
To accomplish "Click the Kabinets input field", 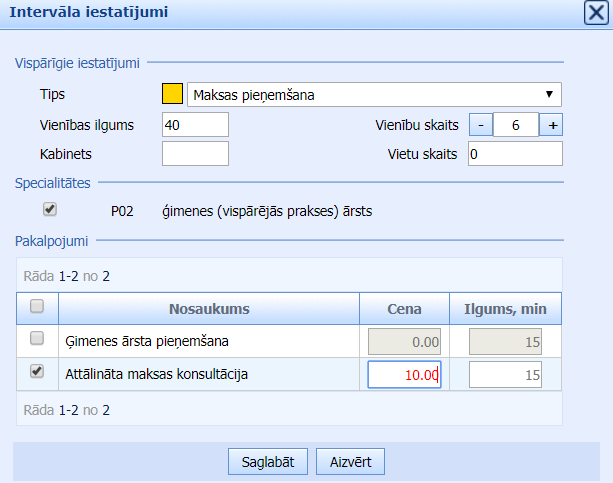I will [x=195, y=154].
